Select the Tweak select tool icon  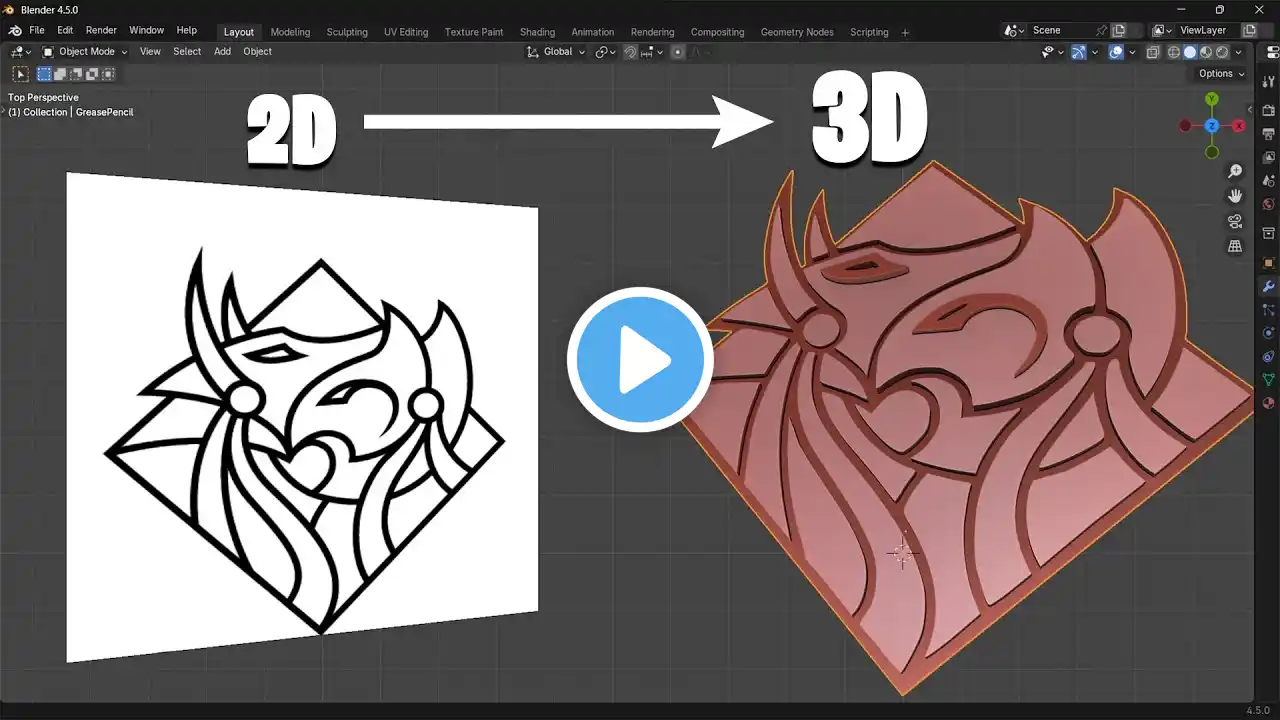coord(20,74)
